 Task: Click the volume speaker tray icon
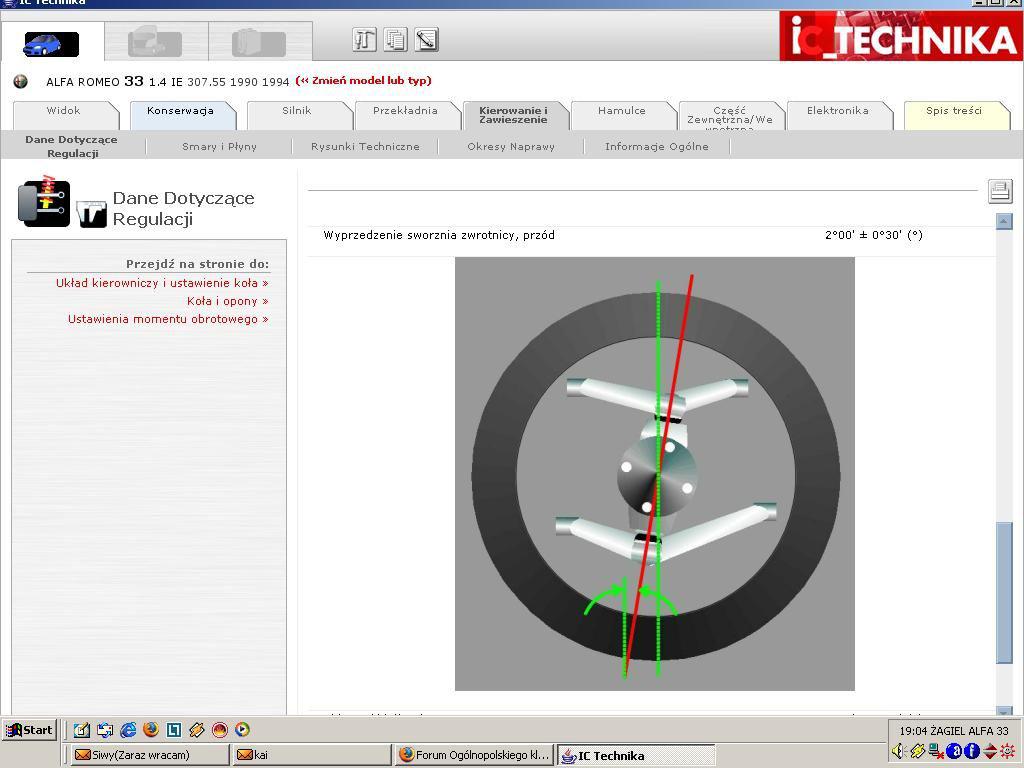pyautogui.click(x=899, y=751)
